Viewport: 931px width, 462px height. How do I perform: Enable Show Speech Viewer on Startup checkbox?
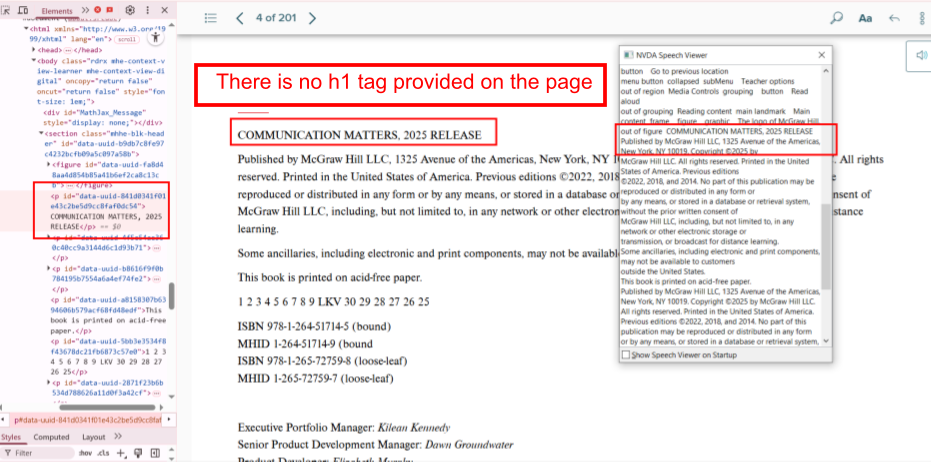(x=625, y=355)
